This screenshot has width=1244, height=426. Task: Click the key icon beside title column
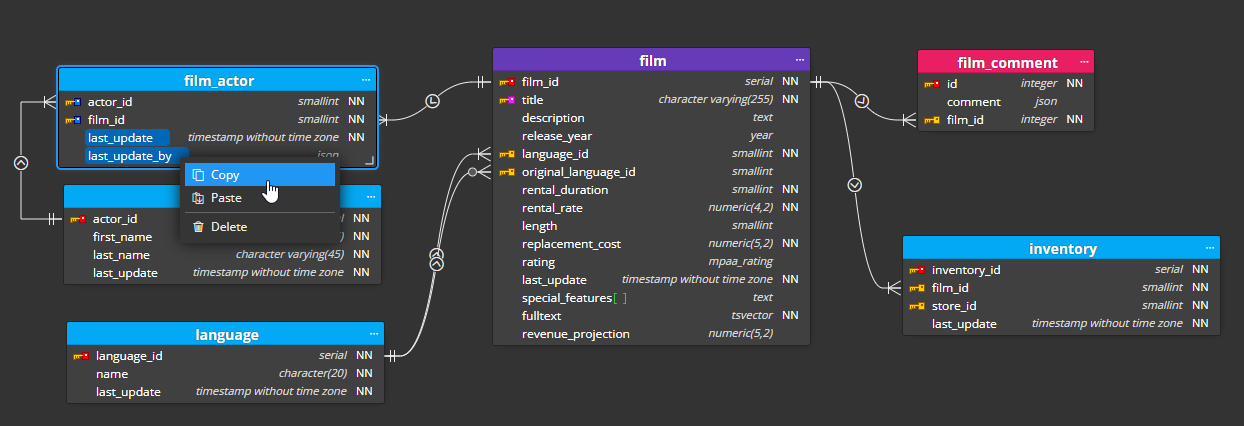click(x=507, y=100)
